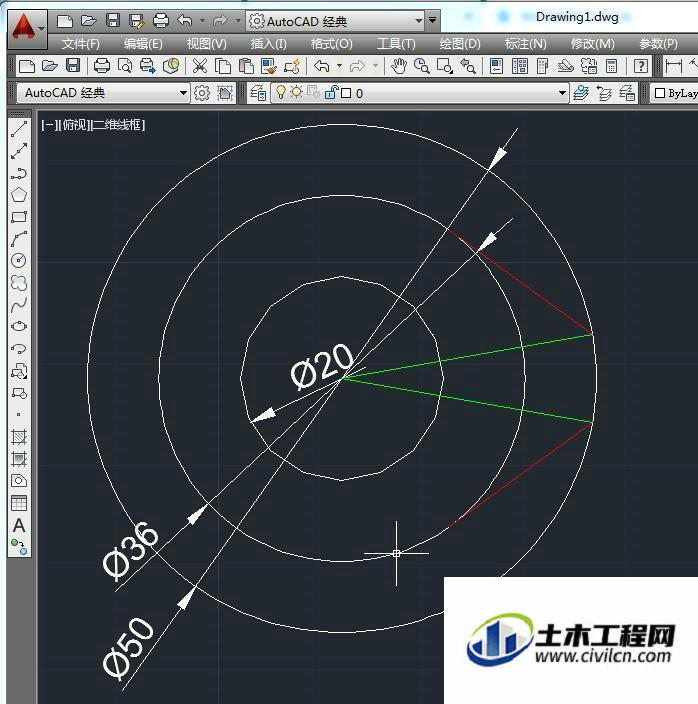Screen dimensions: 698x704
Task: Select the Ellipse tool
Action: 19,326
